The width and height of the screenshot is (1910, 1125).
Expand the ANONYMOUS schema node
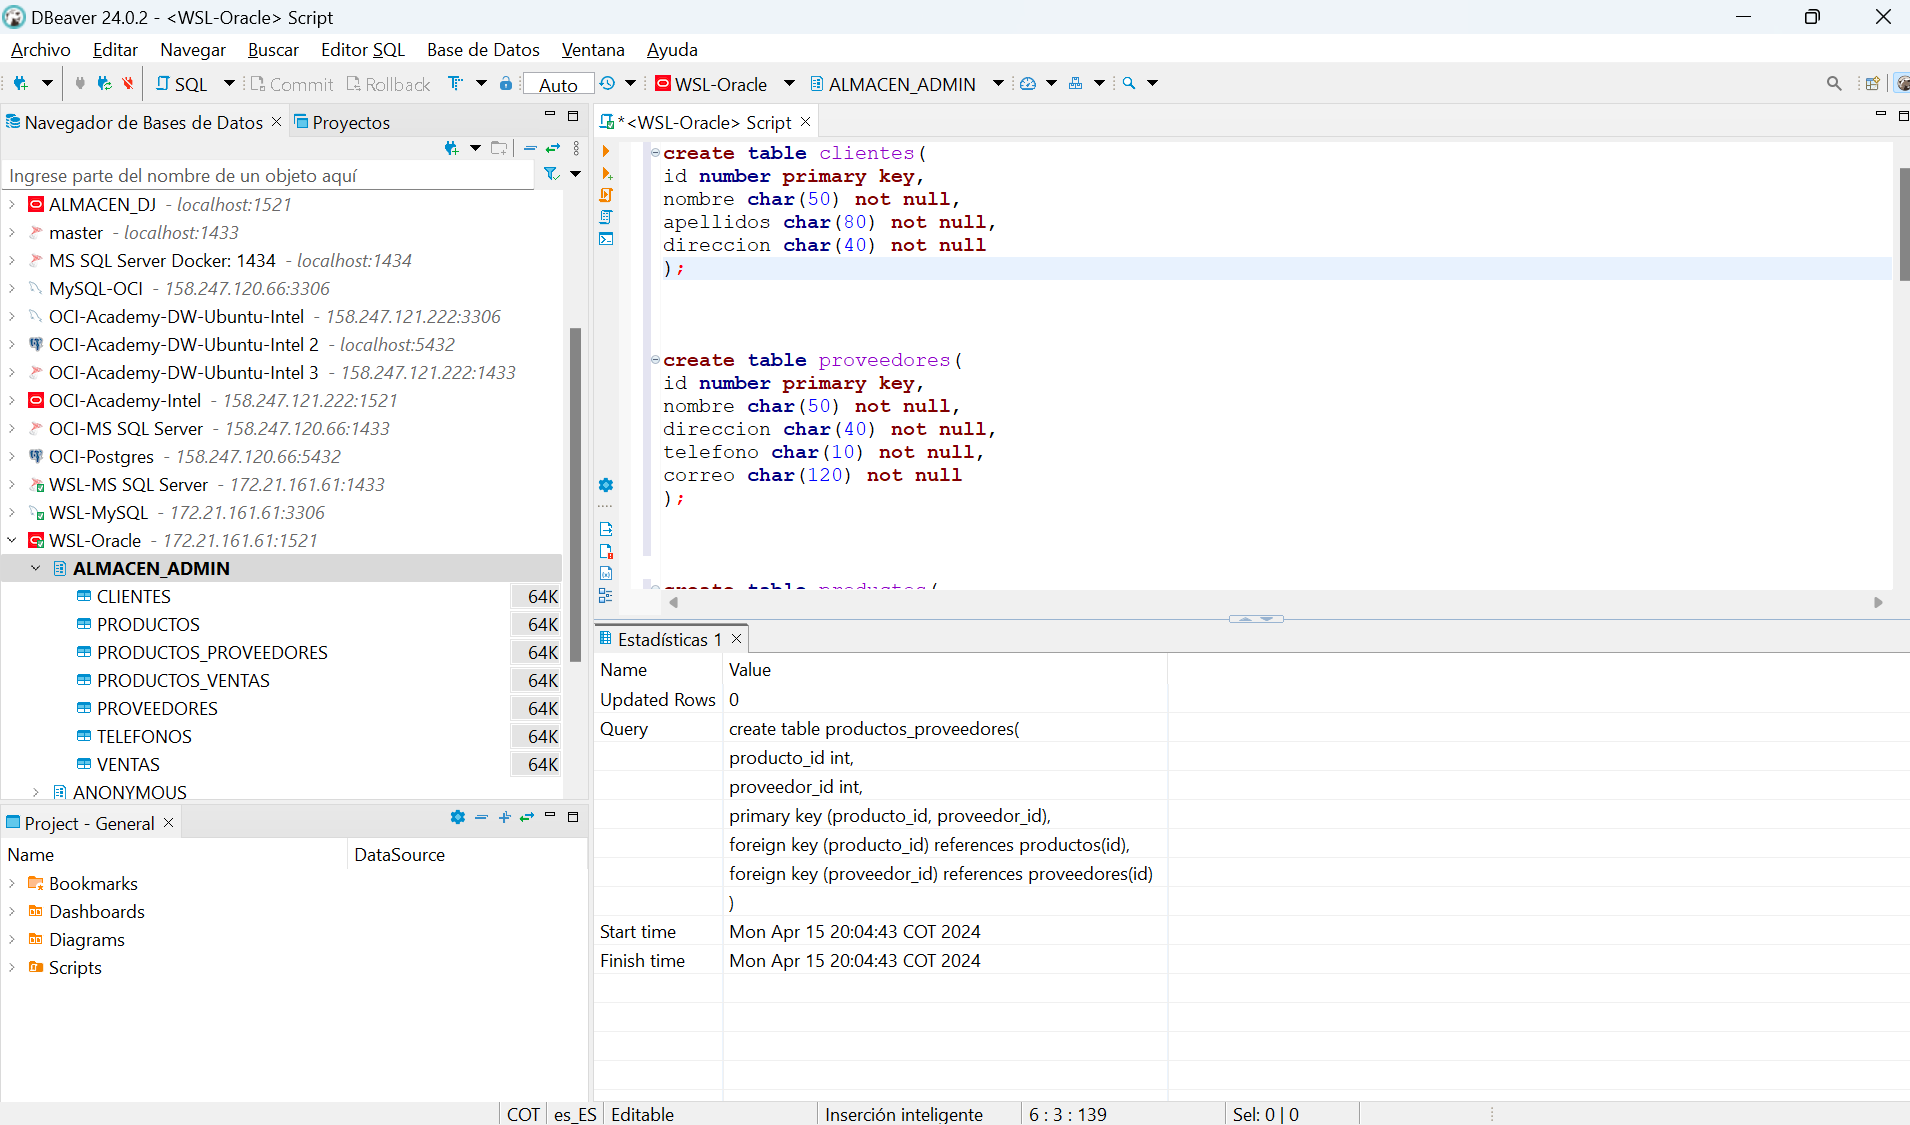[x=36, y=792]
